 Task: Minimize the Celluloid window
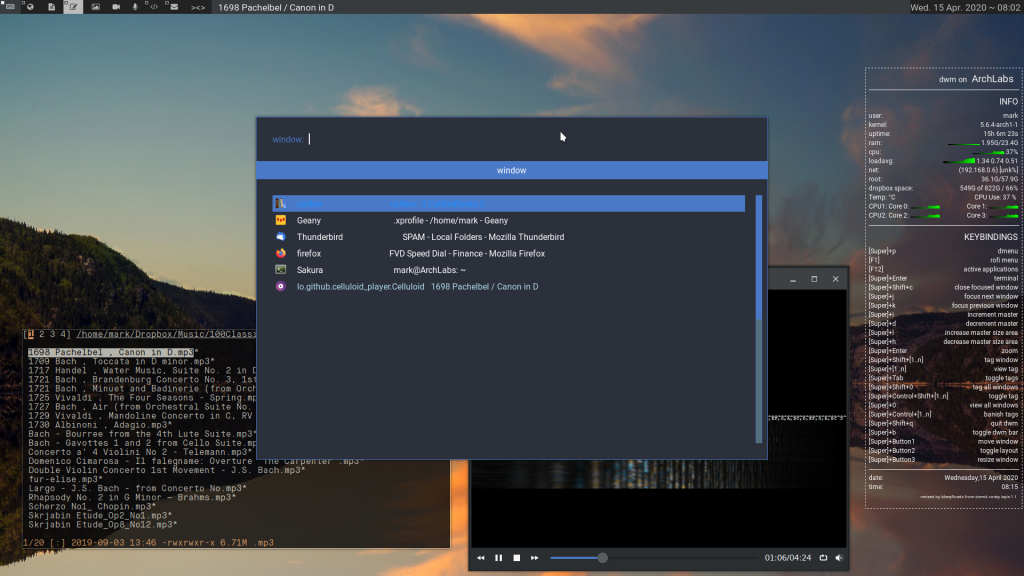coord(793,280)
